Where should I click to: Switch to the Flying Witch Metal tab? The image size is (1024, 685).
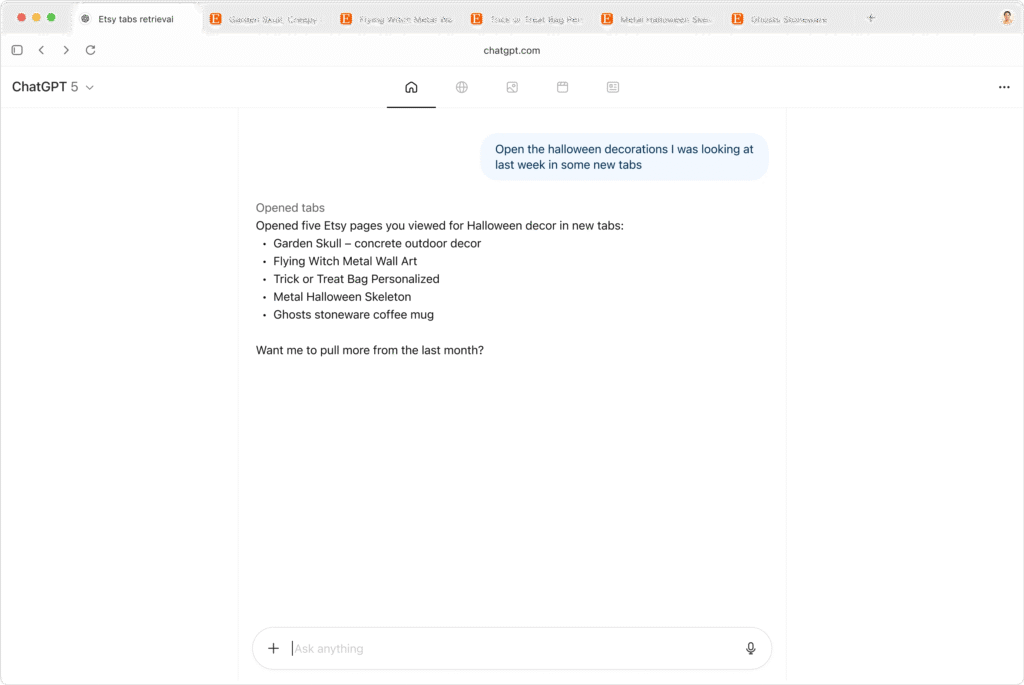(396, 19)
